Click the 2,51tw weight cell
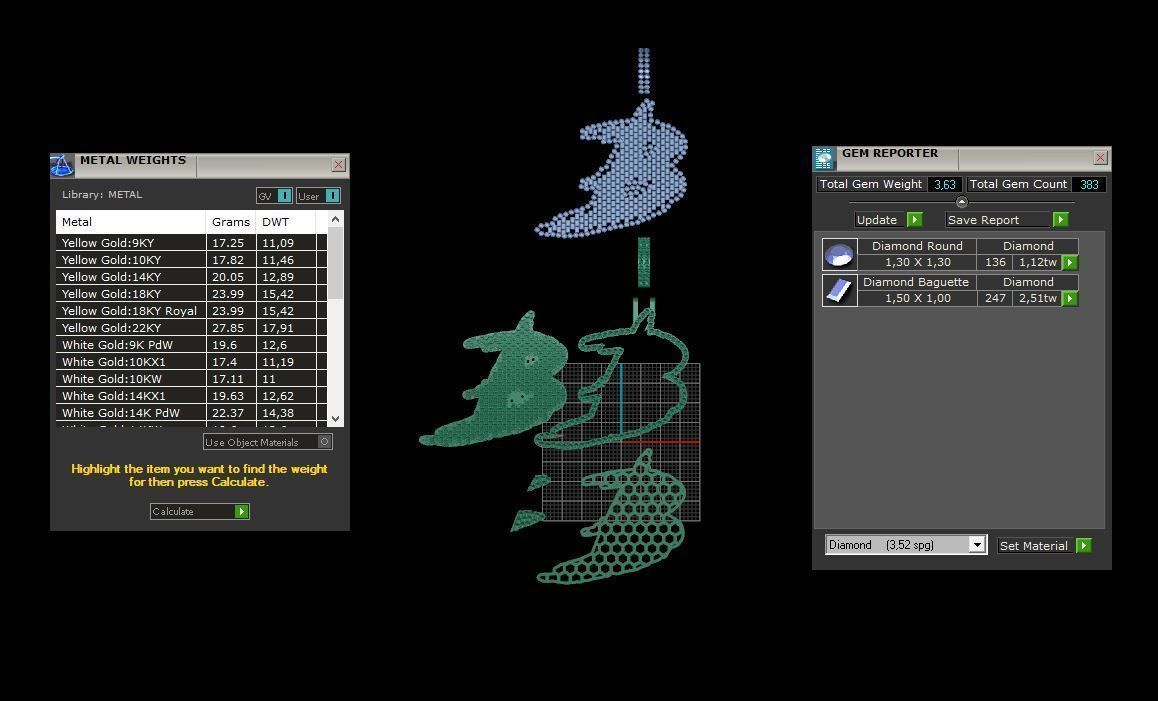 [1038, 298]
